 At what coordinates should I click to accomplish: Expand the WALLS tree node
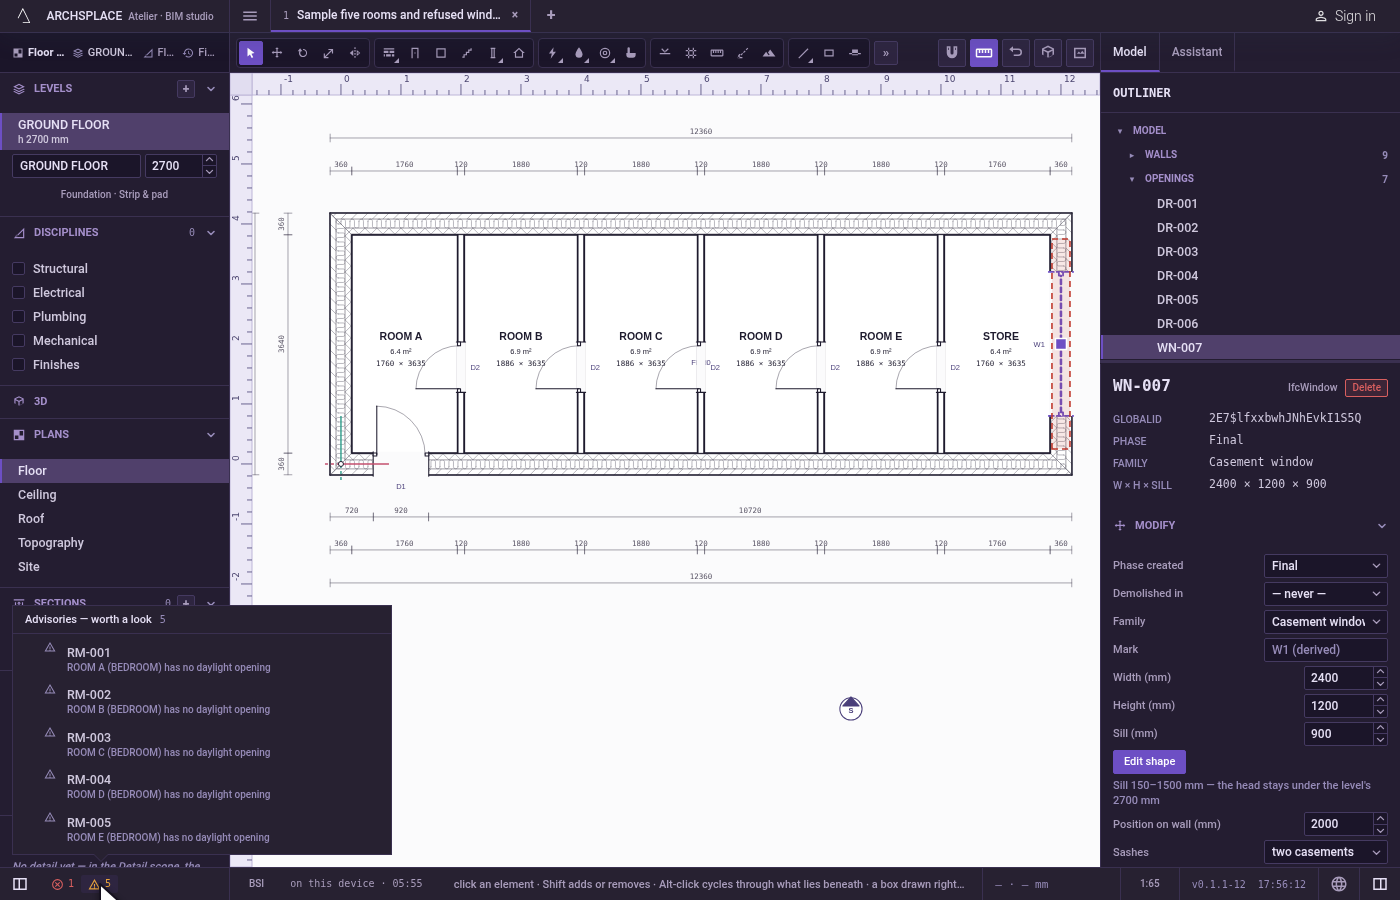pyautogui.click(x=1131, y=155)
